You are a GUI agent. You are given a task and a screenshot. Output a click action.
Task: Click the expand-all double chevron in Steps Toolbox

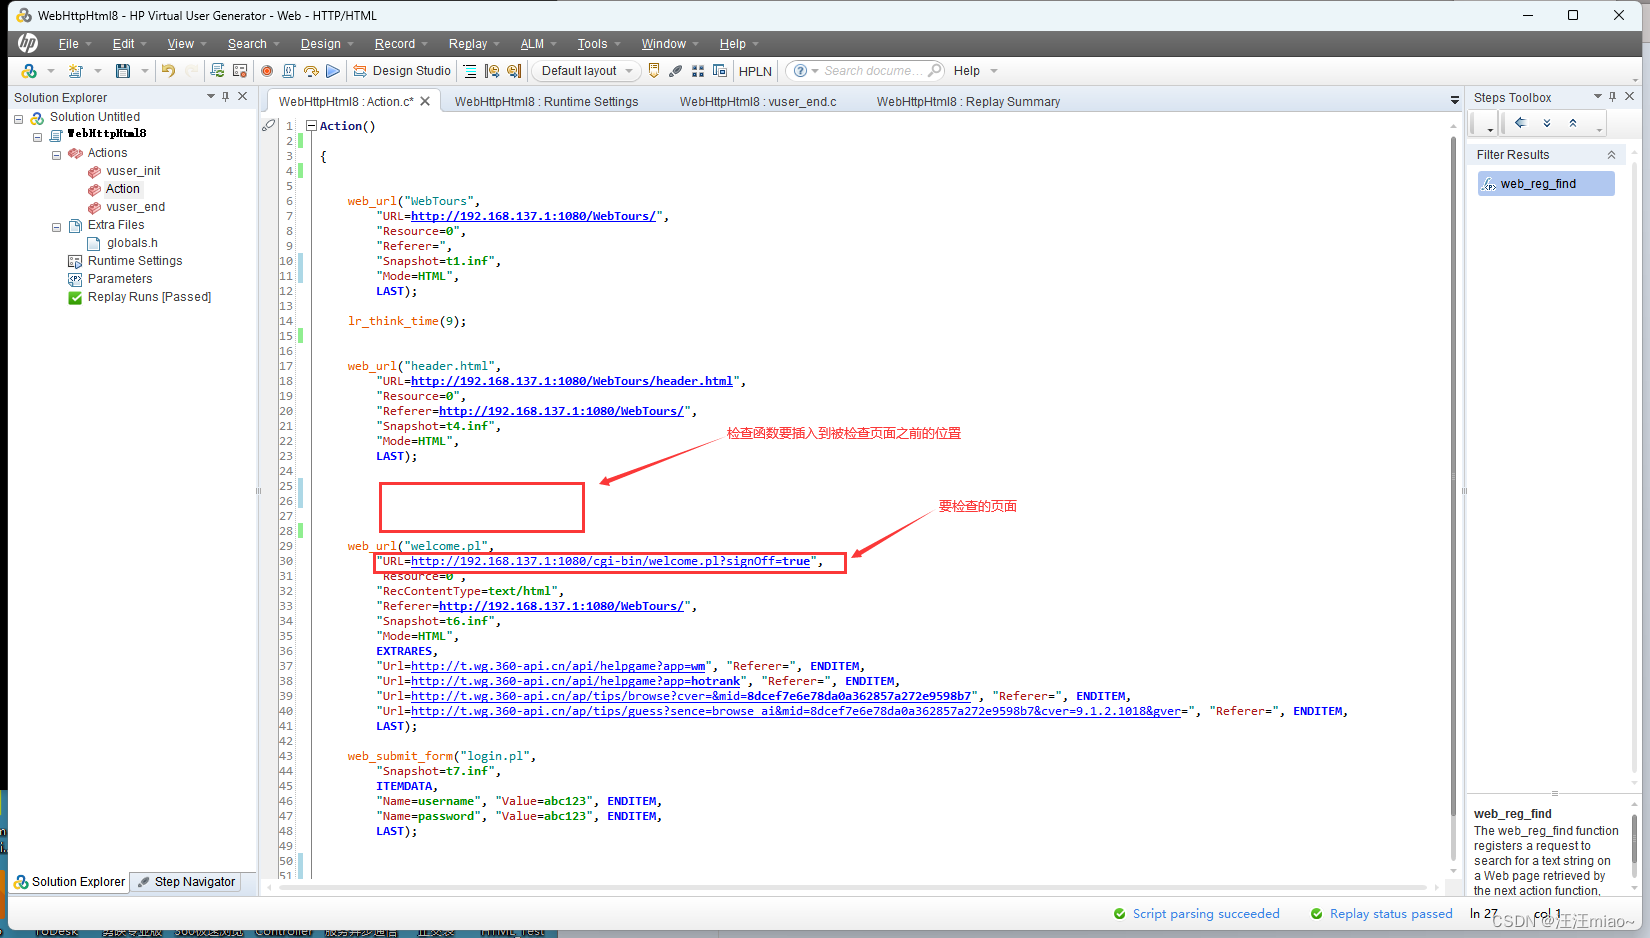1547,123
